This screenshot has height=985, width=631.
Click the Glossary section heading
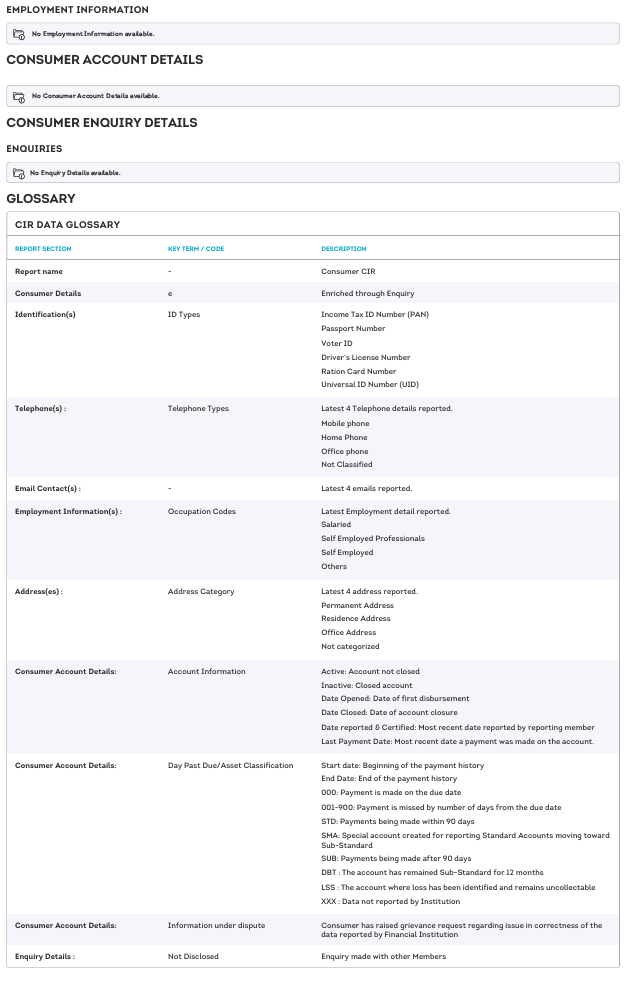coord(41,199)
